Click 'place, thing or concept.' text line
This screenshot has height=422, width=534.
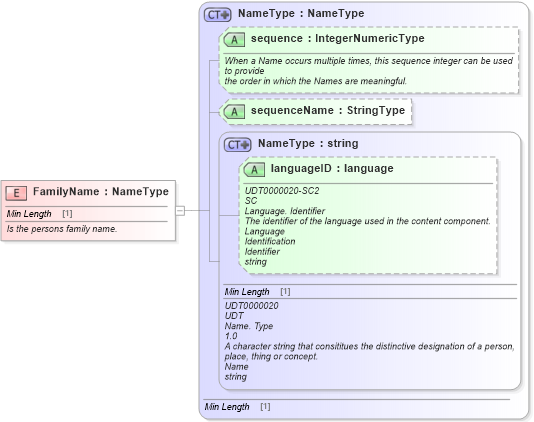(271, 356)
